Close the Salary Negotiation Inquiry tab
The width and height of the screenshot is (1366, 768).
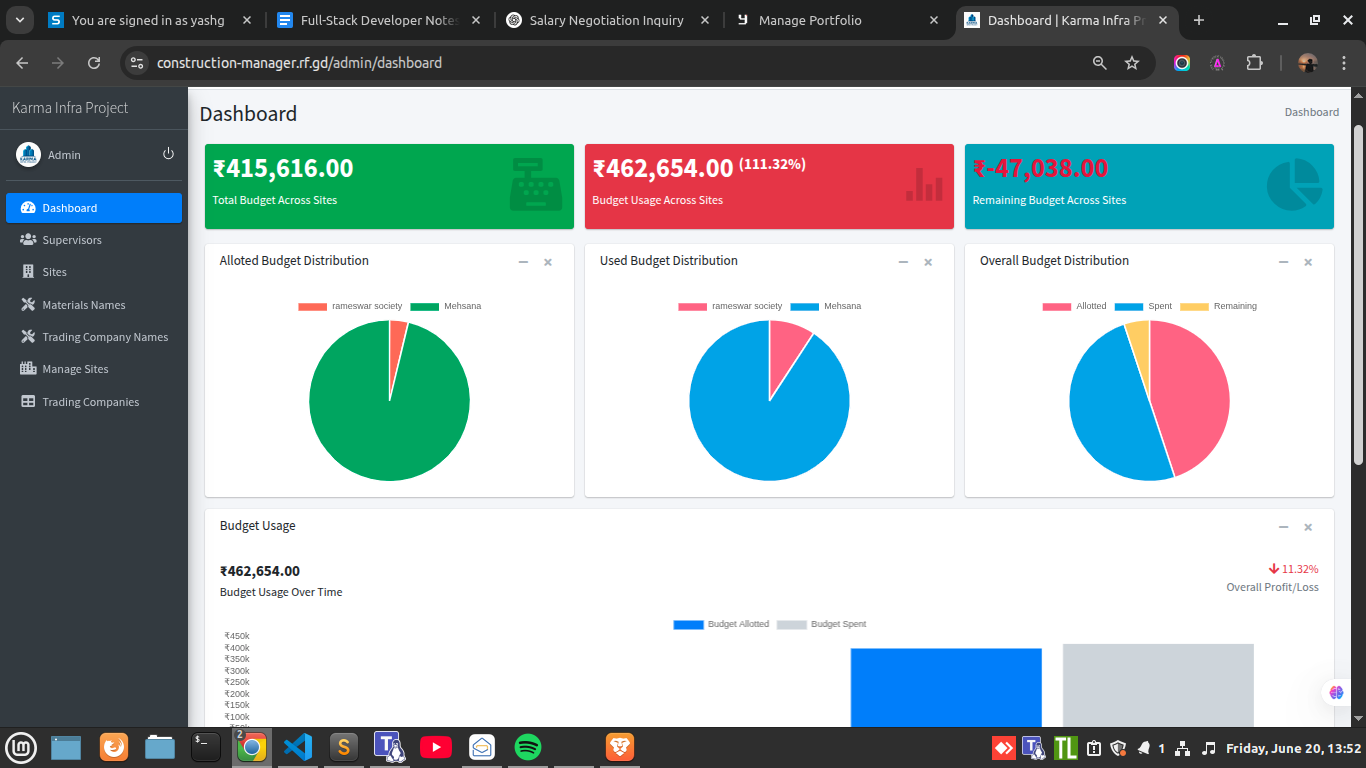(x=706, y=20)
